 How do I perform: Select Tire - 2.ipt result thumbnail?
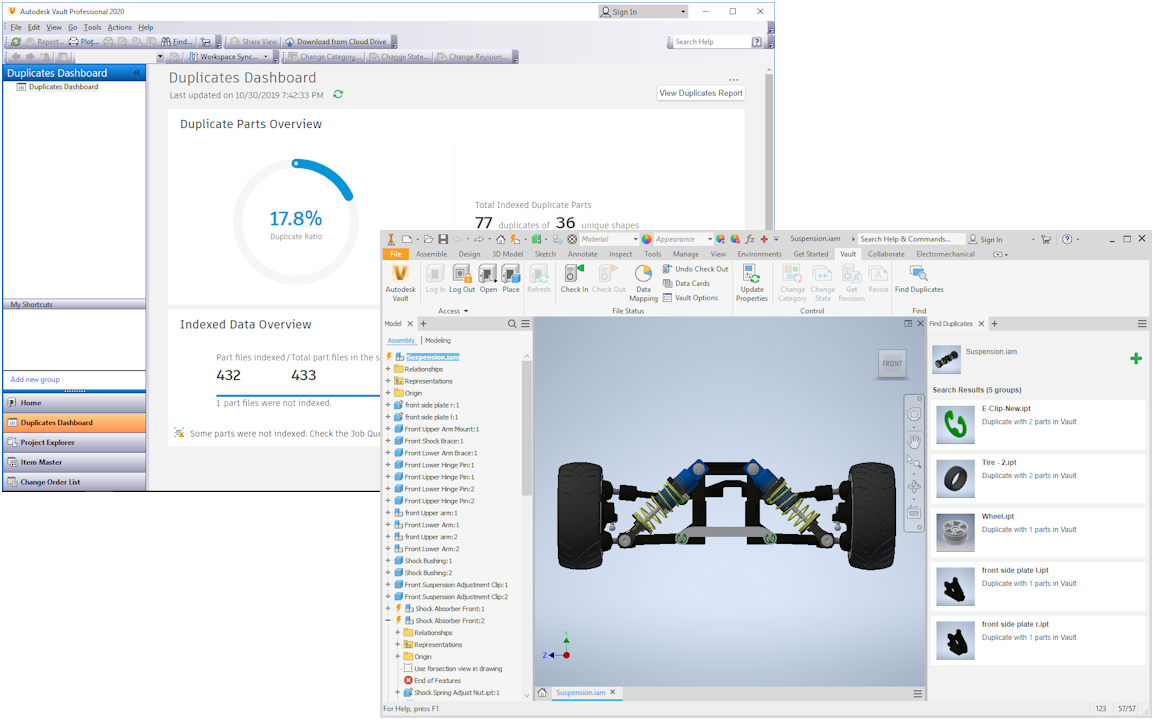point(955,478)
